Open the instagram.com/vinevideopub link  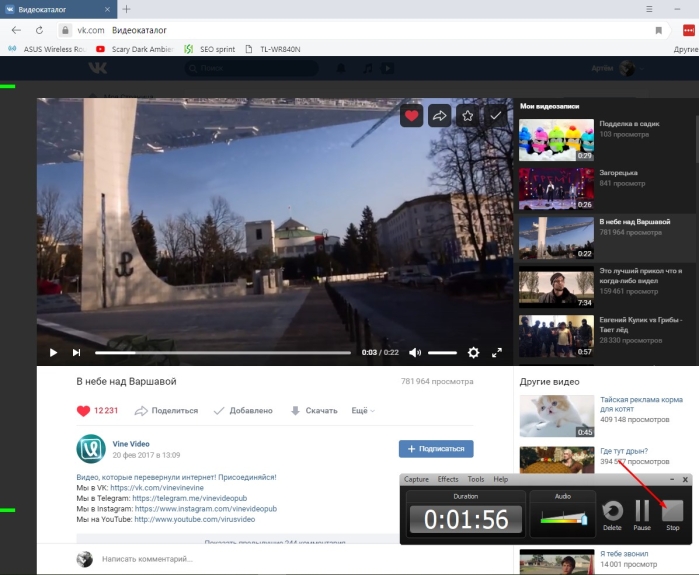(x=206, y=509)
